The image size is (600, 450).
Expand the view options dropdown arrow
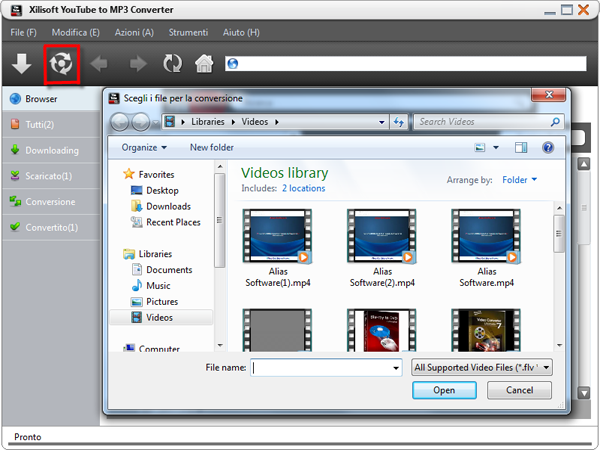coord(496,147)
